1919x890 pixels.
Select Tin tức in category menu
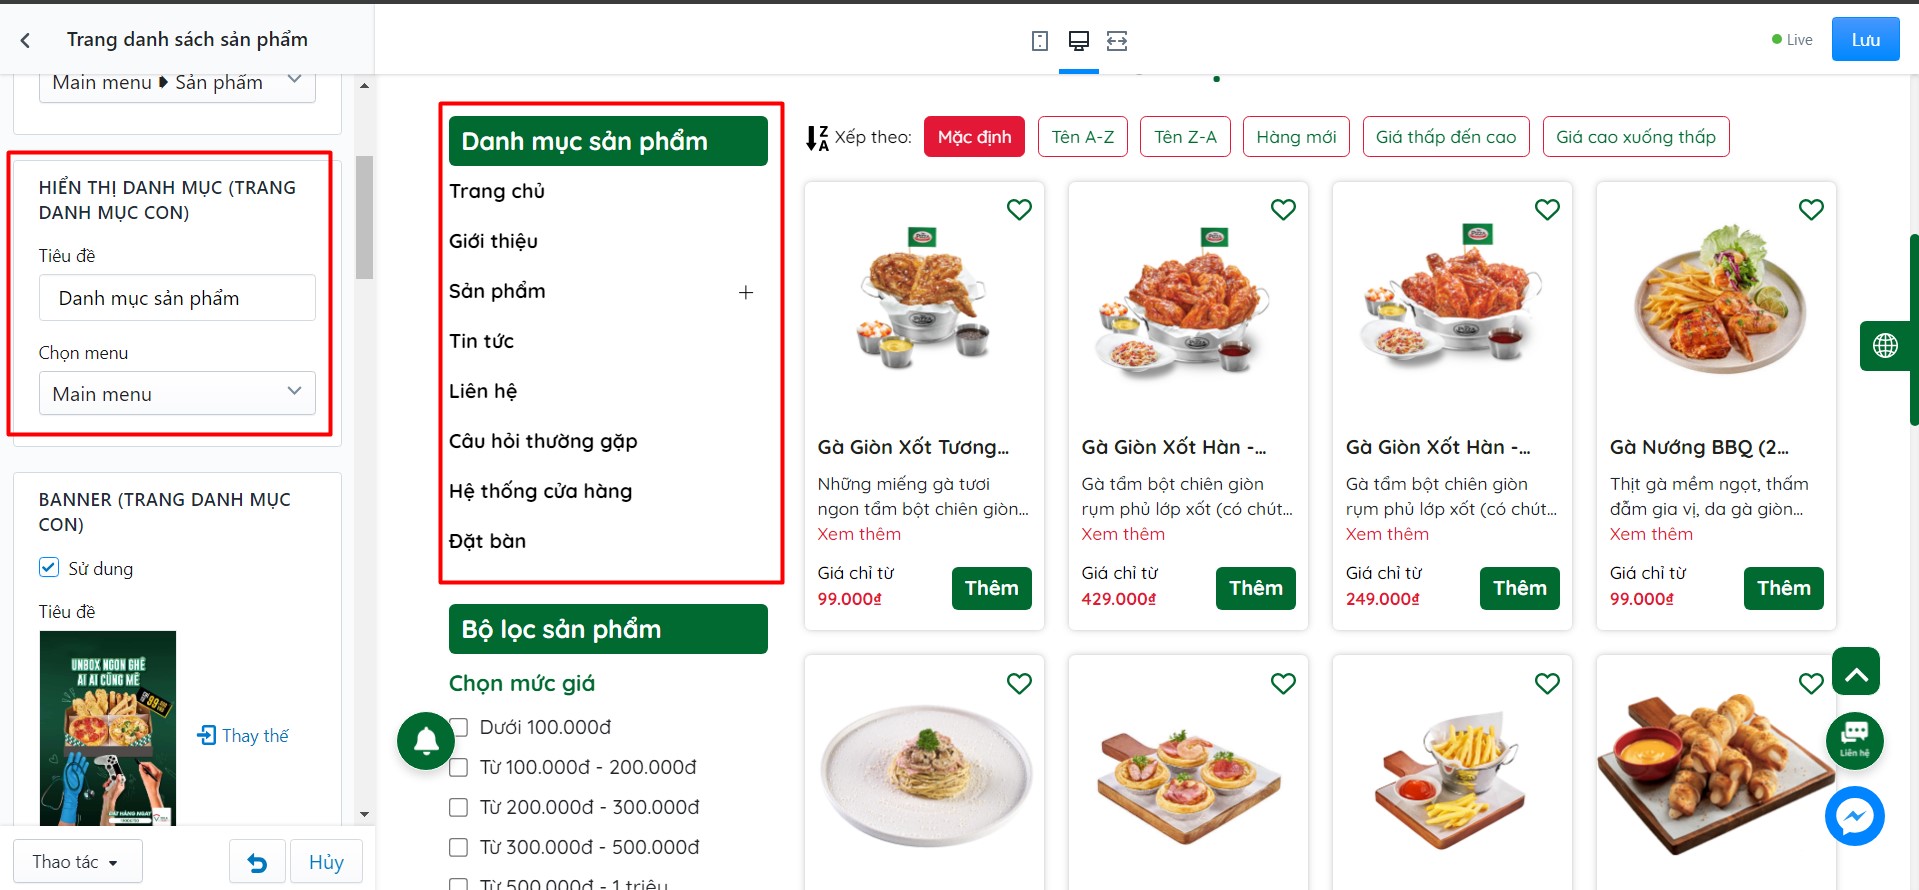pyautogui.click(x=481, y=341)
